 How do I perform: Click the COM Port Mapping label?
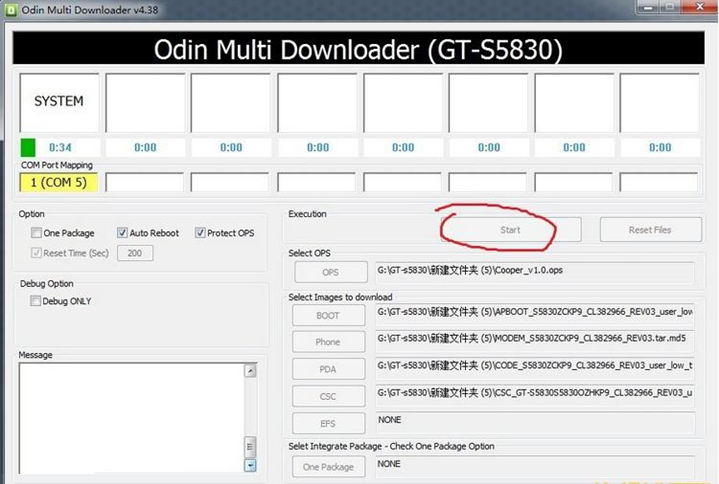coord(57,165)
